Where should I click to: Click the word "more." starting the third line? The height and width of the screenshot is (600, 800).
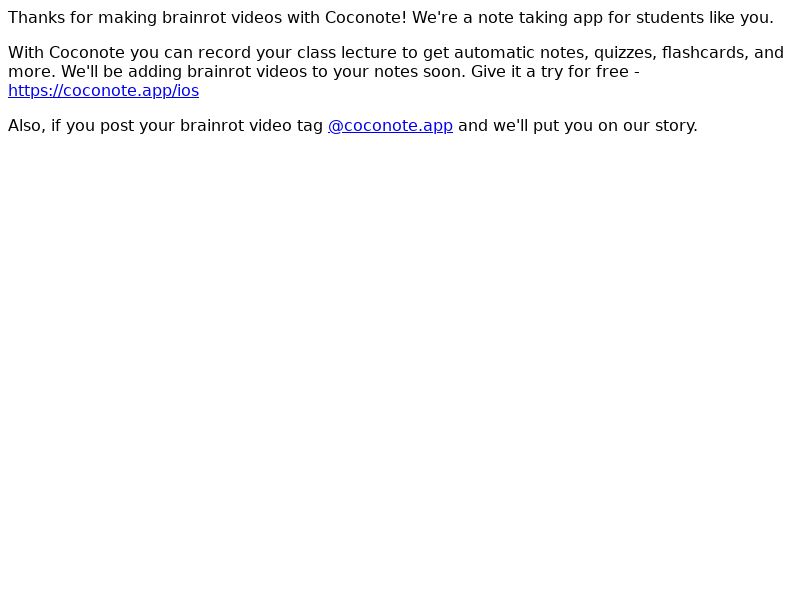pos(32,71)
